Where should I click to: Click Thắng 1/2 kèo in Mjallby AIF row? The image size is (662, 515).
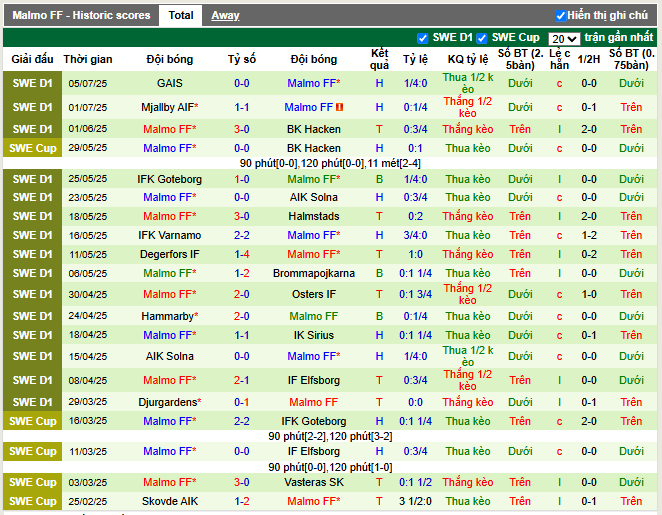468,107
